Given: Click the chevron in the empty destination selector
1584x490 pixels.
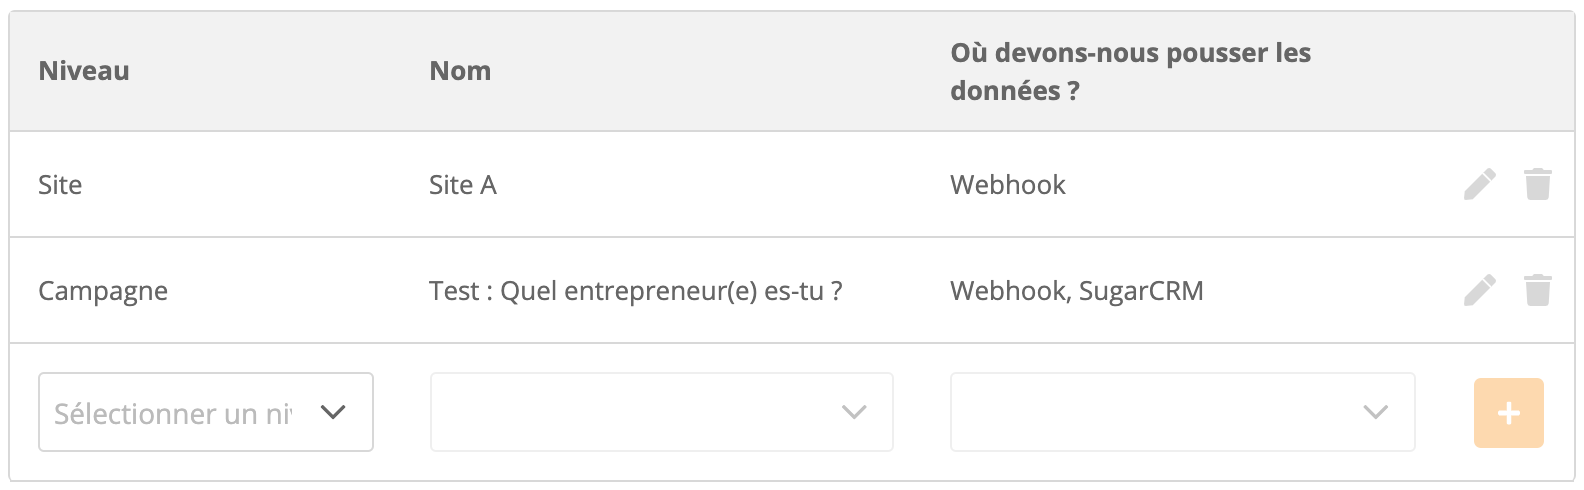Looking at the screenshot, I should 1376,412.
